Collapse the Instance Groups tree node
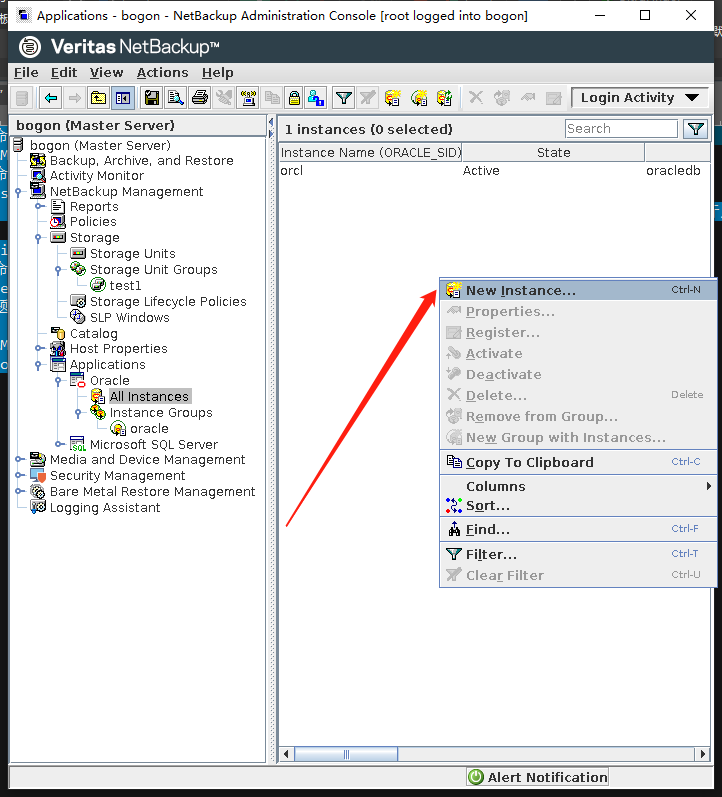The image size is (722, 797). point(78,413)
